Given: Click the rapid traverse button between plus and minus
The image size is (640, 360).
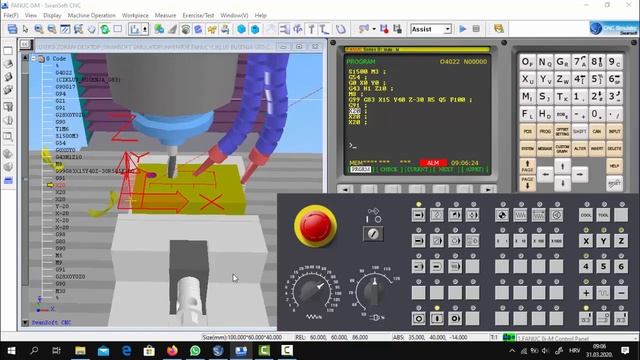Looking at the screenshot, I should (x=604, y=293).
